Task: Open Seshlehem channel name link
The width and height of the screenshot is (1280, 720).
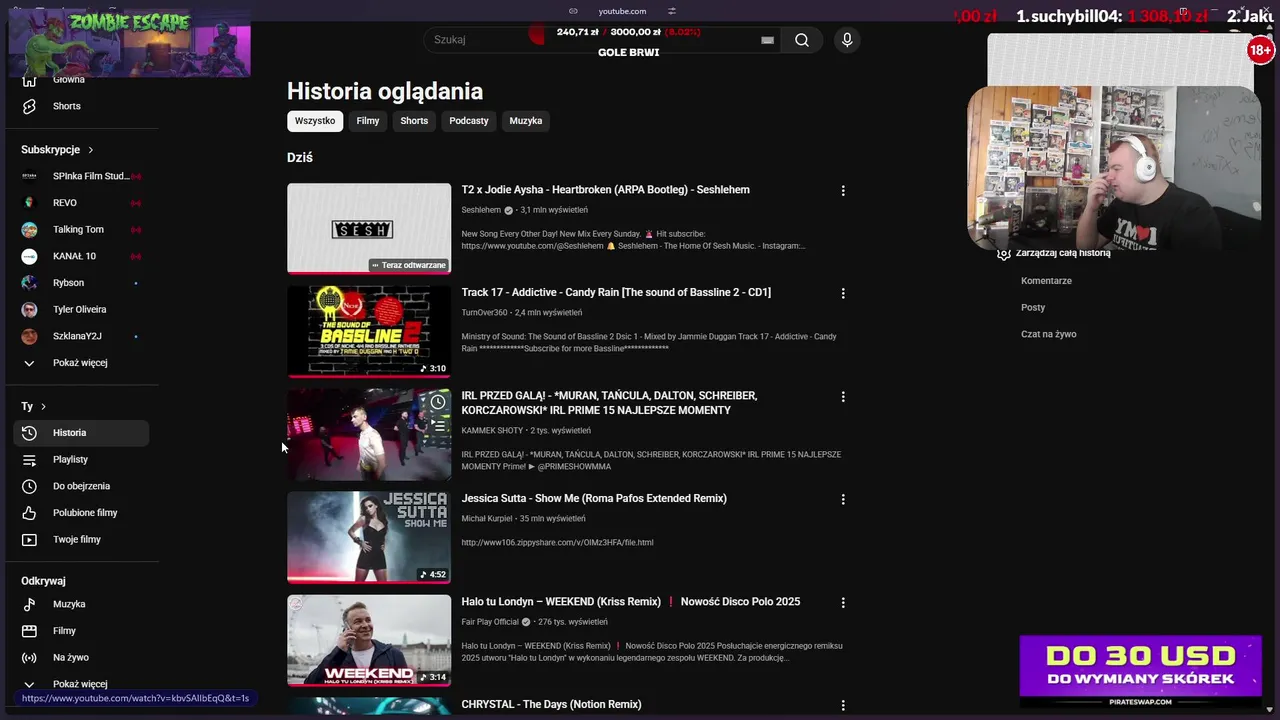Action: tap(481, 210)
